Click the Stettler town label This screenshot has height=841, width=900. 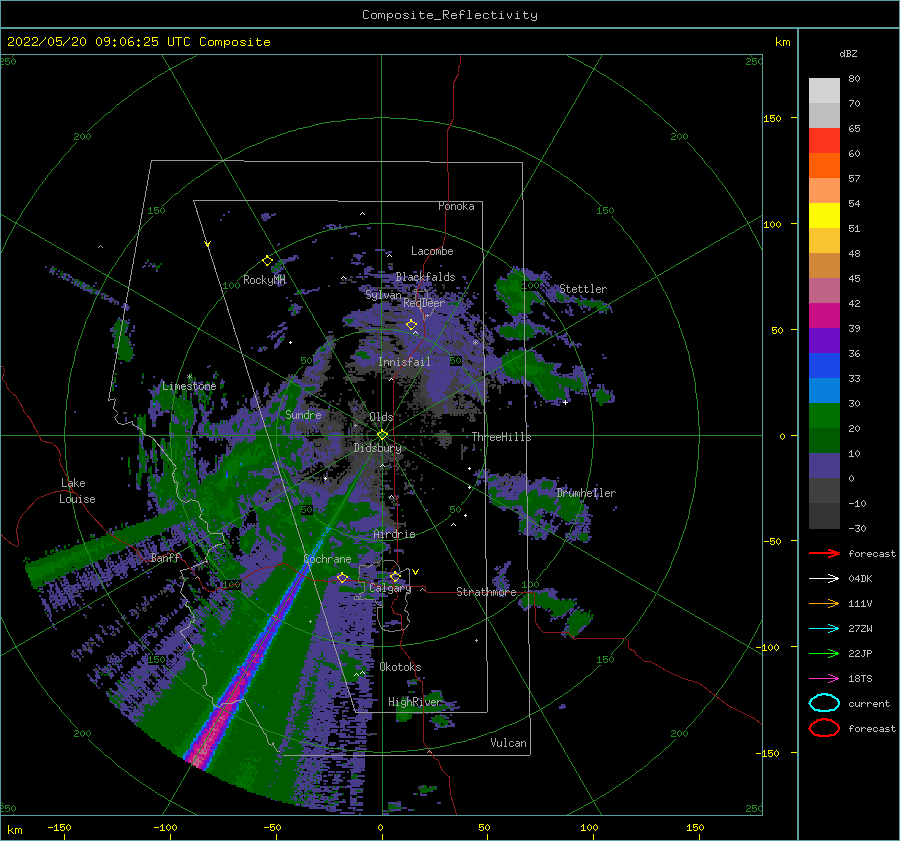tap(583, 289)
